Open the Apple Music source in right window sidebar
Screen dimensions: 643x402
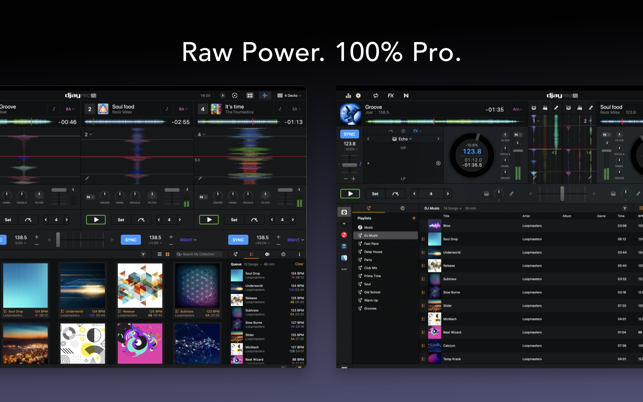click(x=344, y=235)
